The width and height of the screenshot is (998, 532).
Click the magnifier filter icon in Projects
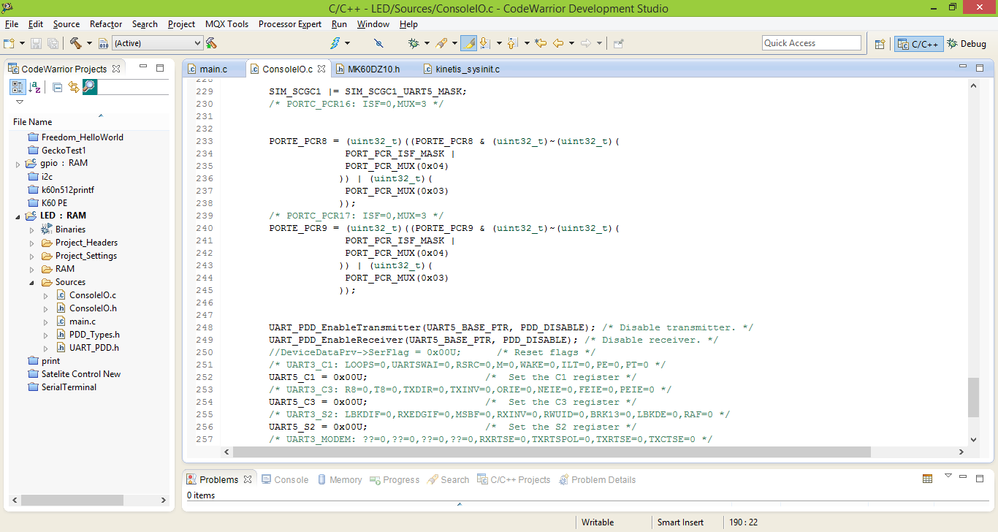90,87
